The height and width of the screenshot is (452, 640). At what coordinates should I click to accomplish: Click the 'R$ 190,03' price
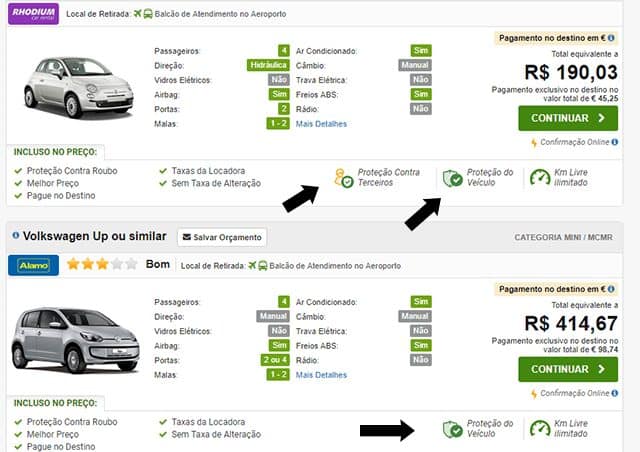pyautogui.click(x=571, y=73)
